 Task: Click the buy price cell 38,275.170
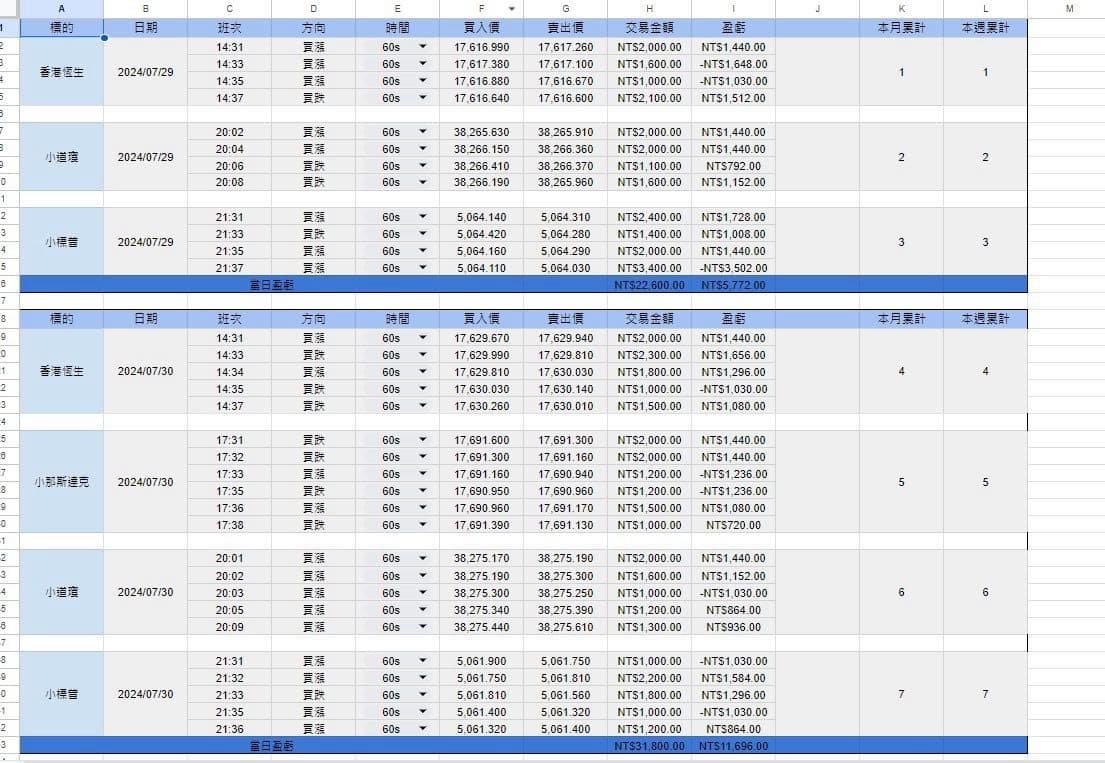[481, 558]
